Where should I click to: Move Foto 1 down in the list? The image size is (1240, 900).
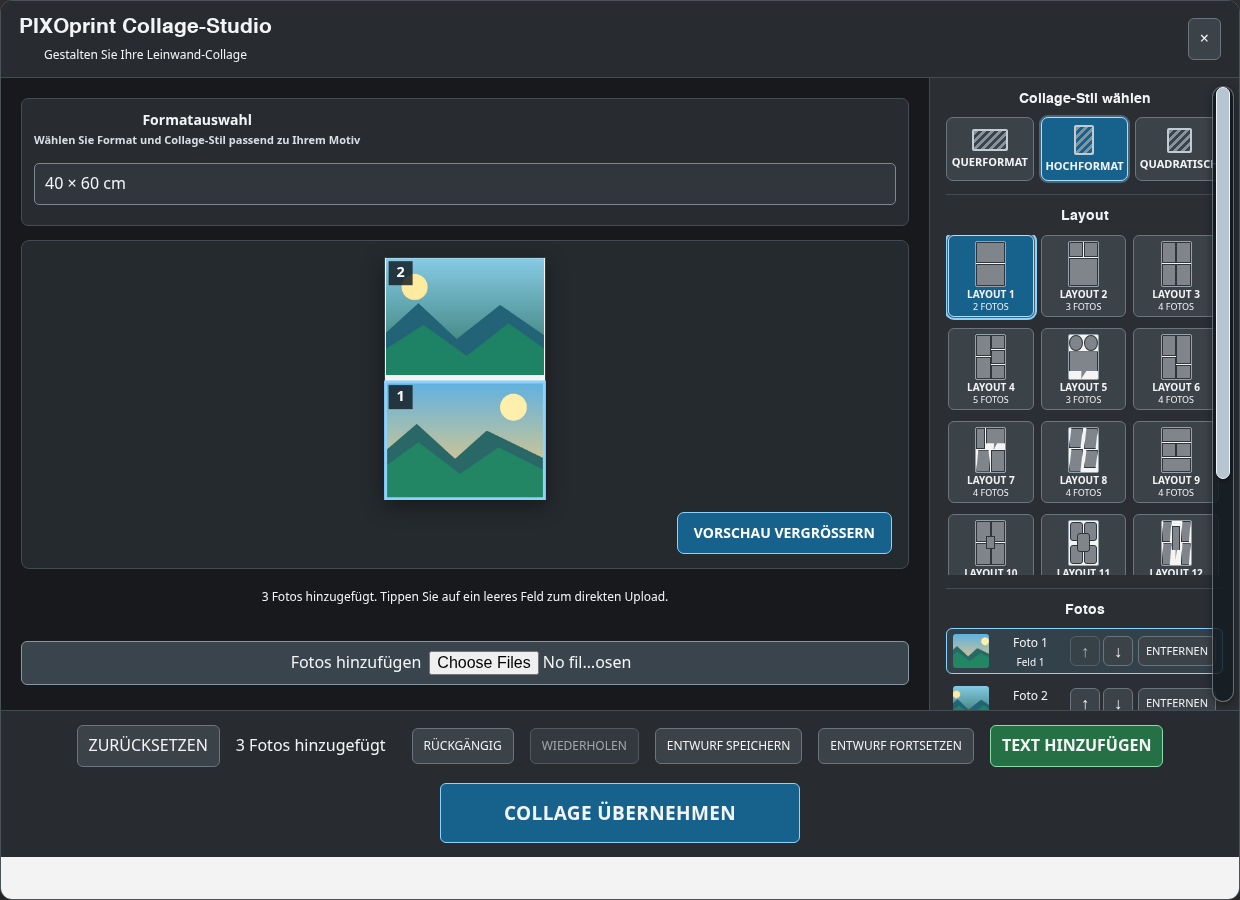coord(1118,651)
